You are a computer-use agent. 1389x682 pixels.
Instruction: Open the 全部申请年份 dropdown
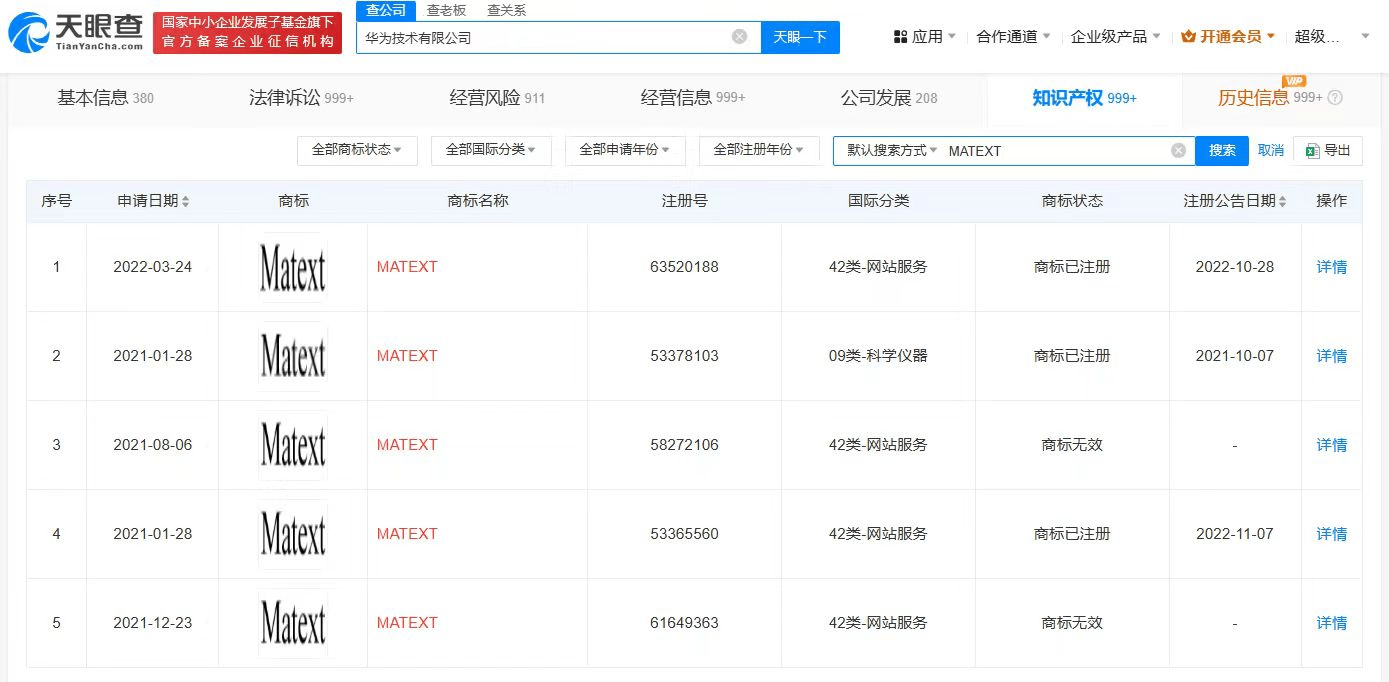pos(625,150)
